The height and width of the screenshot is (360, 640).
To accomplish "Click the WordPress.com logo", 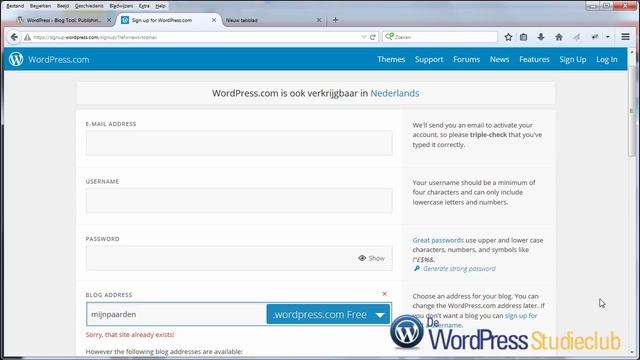I will coord(49,59).
